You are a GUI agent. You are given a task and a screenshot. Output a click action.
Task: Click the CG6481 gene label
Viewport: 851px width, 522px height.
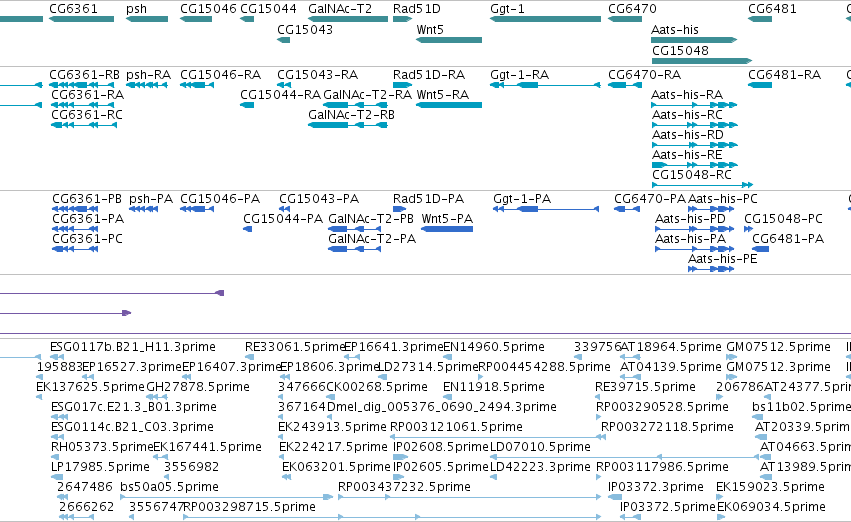point(772,9)
